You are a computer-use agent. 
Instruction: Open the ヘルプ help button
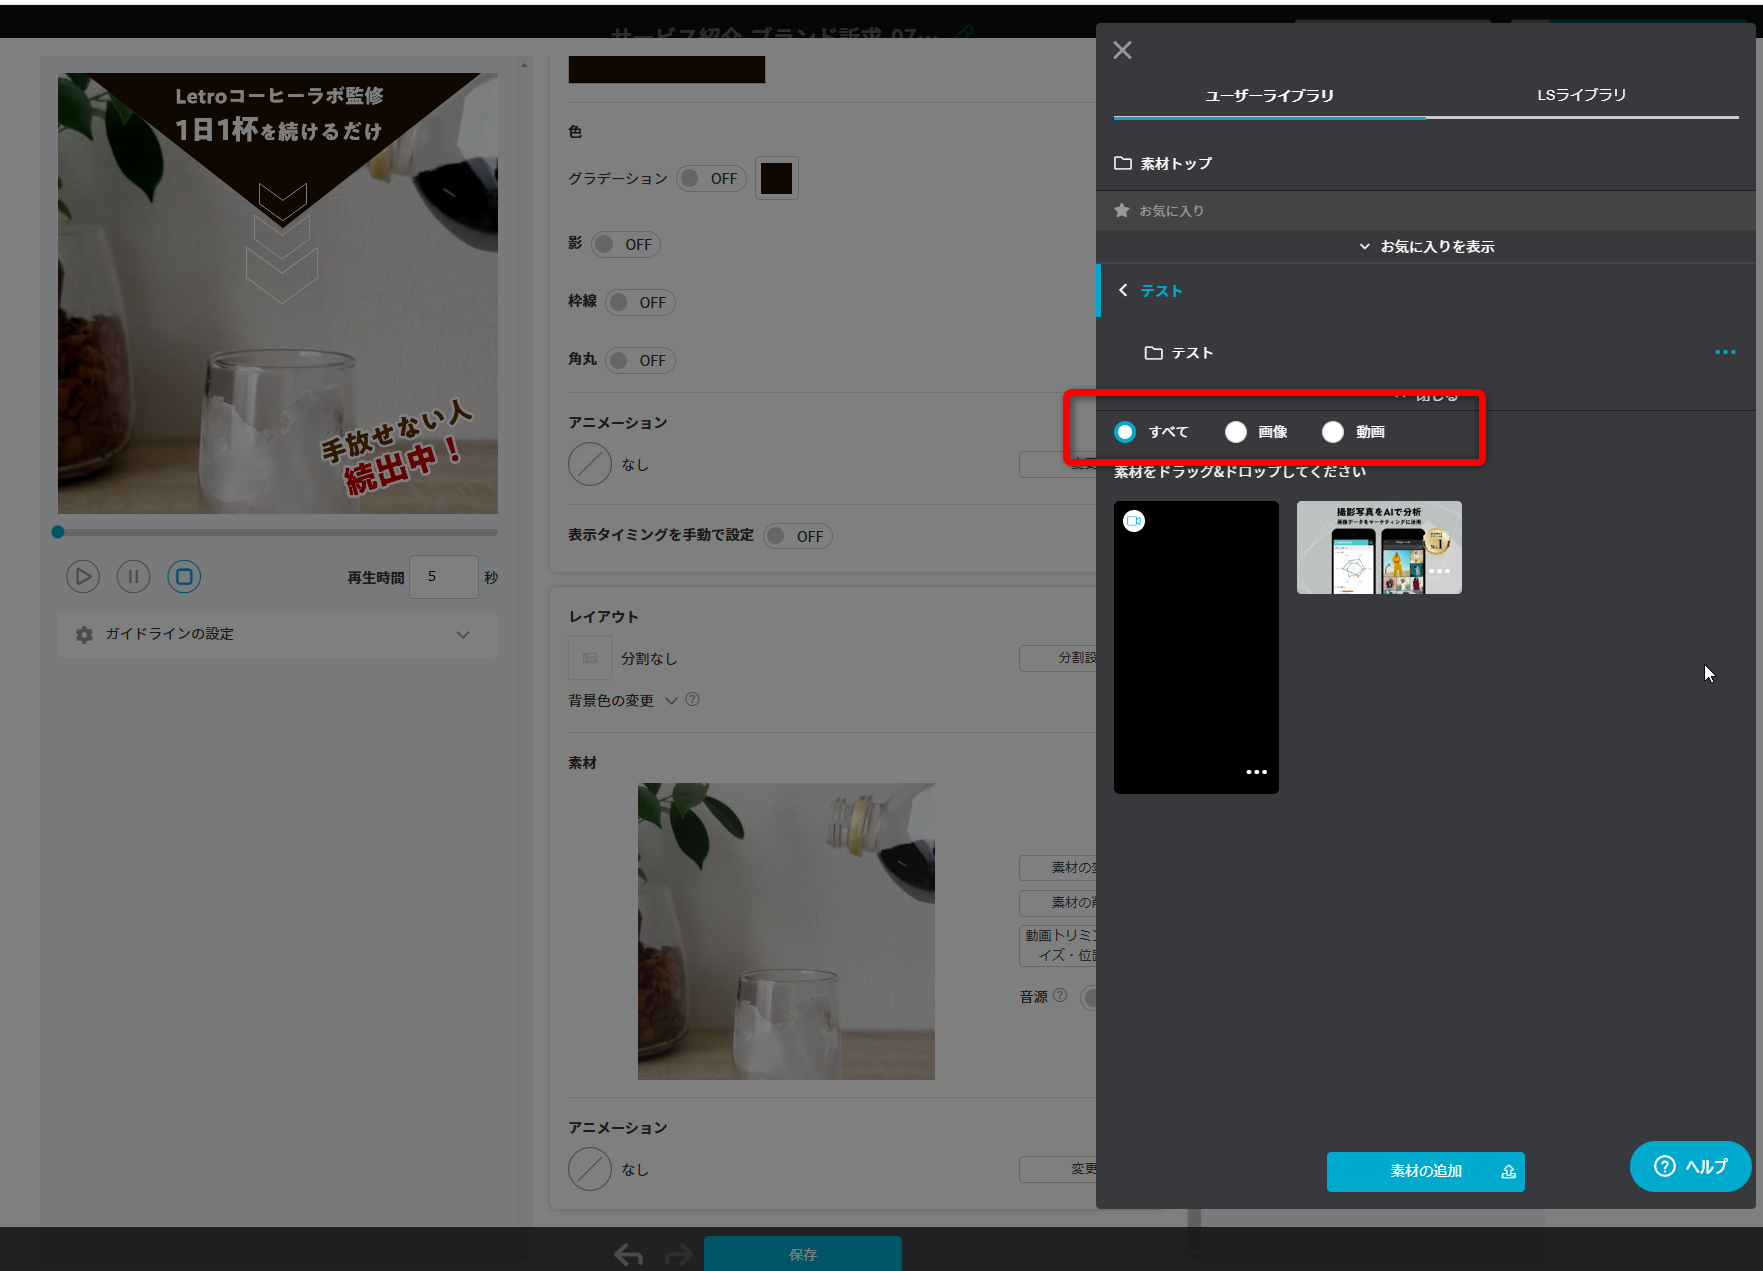pos(1690,1166)
